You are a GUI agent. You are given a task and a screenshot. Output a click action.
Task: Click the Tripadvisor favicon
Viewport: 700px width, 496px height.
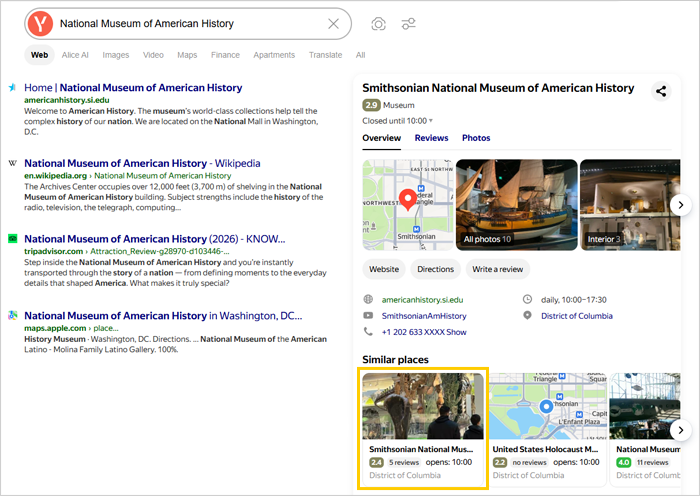[x=12, y=239]
